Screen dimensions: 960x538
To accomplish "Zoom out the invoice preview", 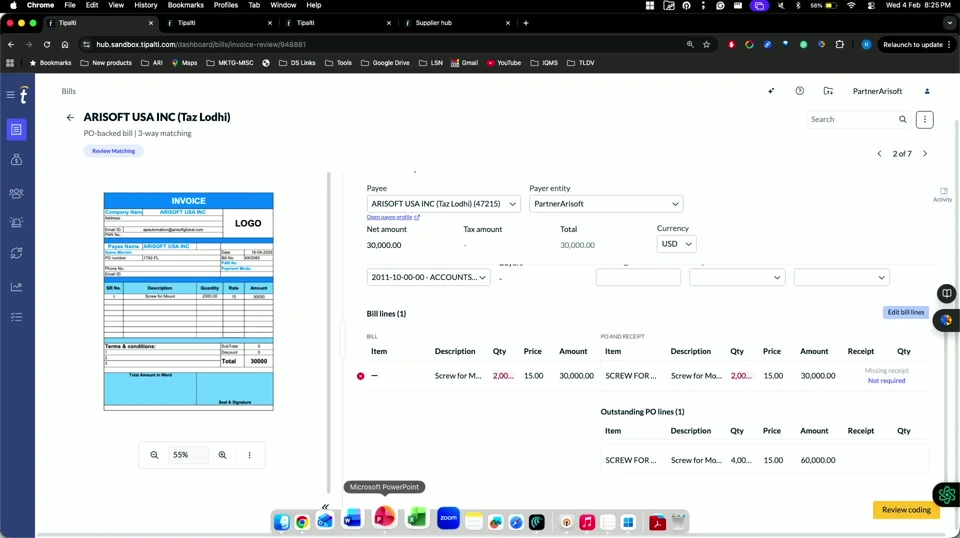I will [154, 455].
